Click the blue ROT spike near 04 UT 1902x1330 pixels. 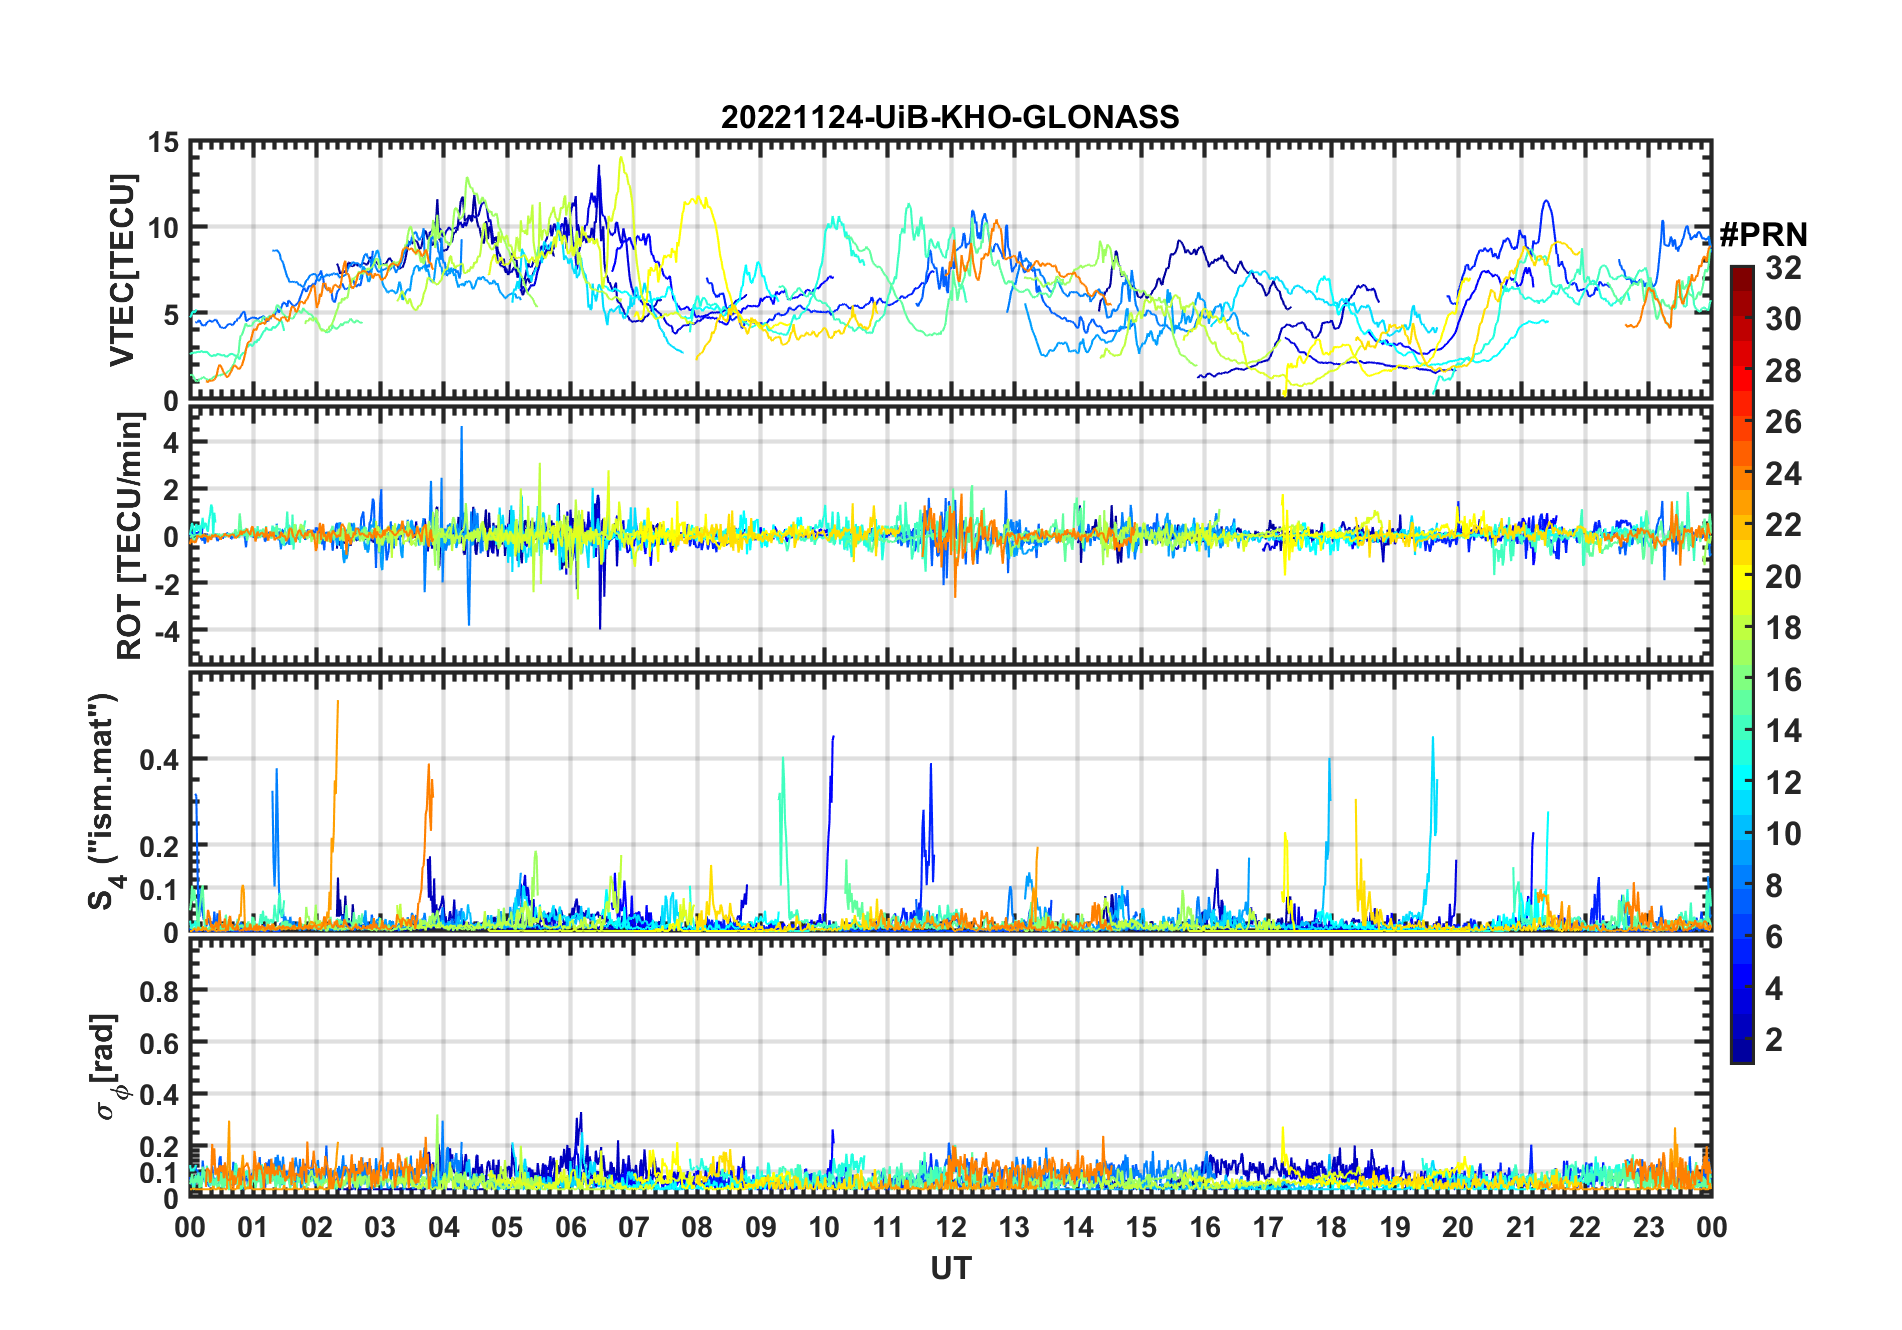pos(461,430)
